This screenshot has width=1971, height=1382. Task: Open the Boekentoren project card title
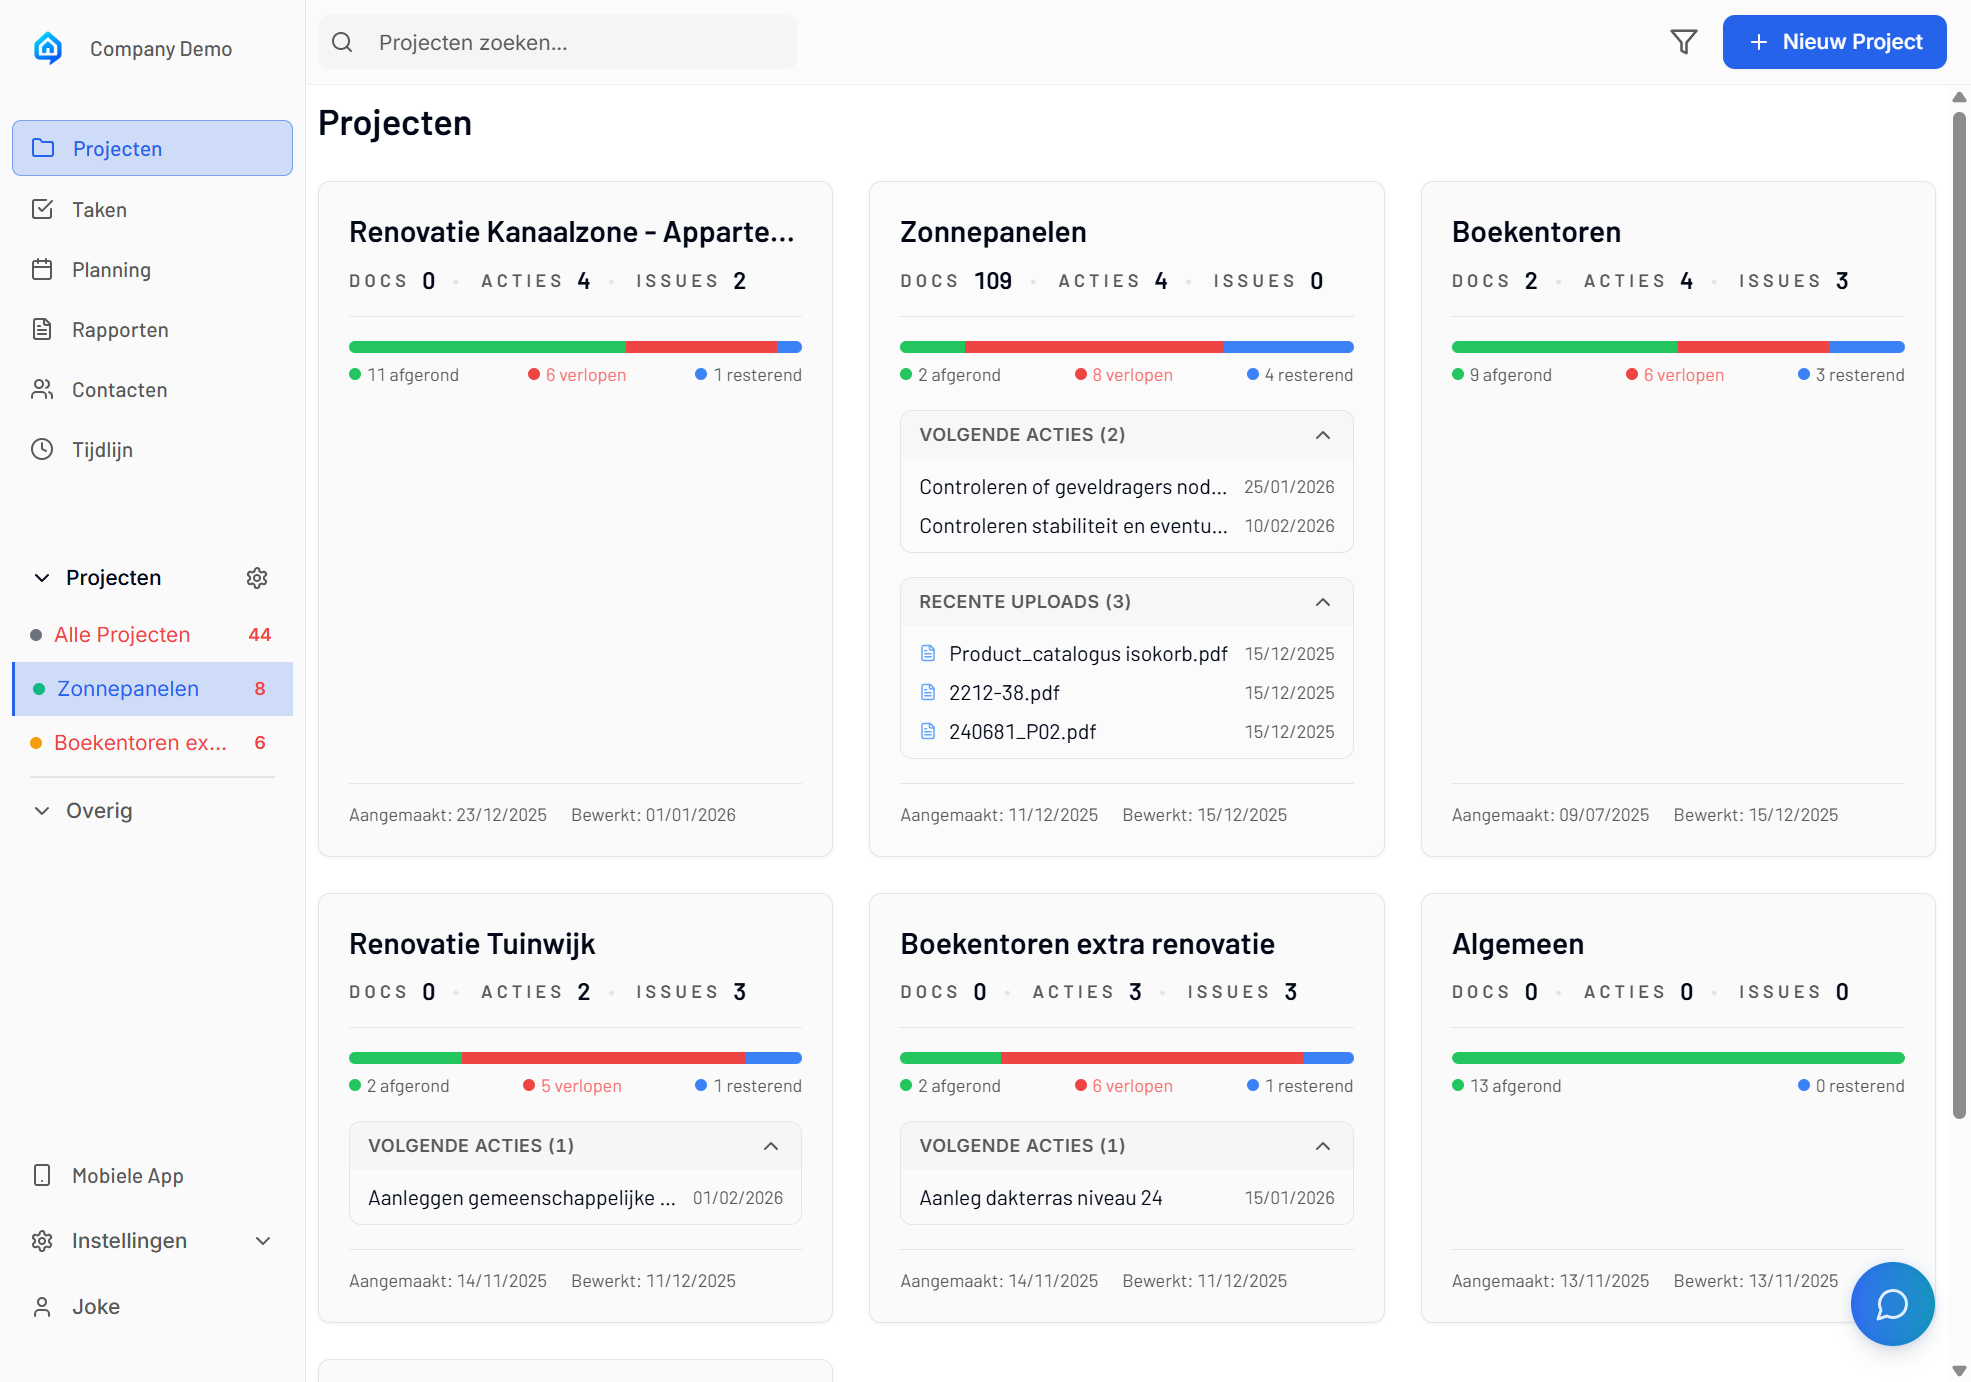click(1535, 232)
